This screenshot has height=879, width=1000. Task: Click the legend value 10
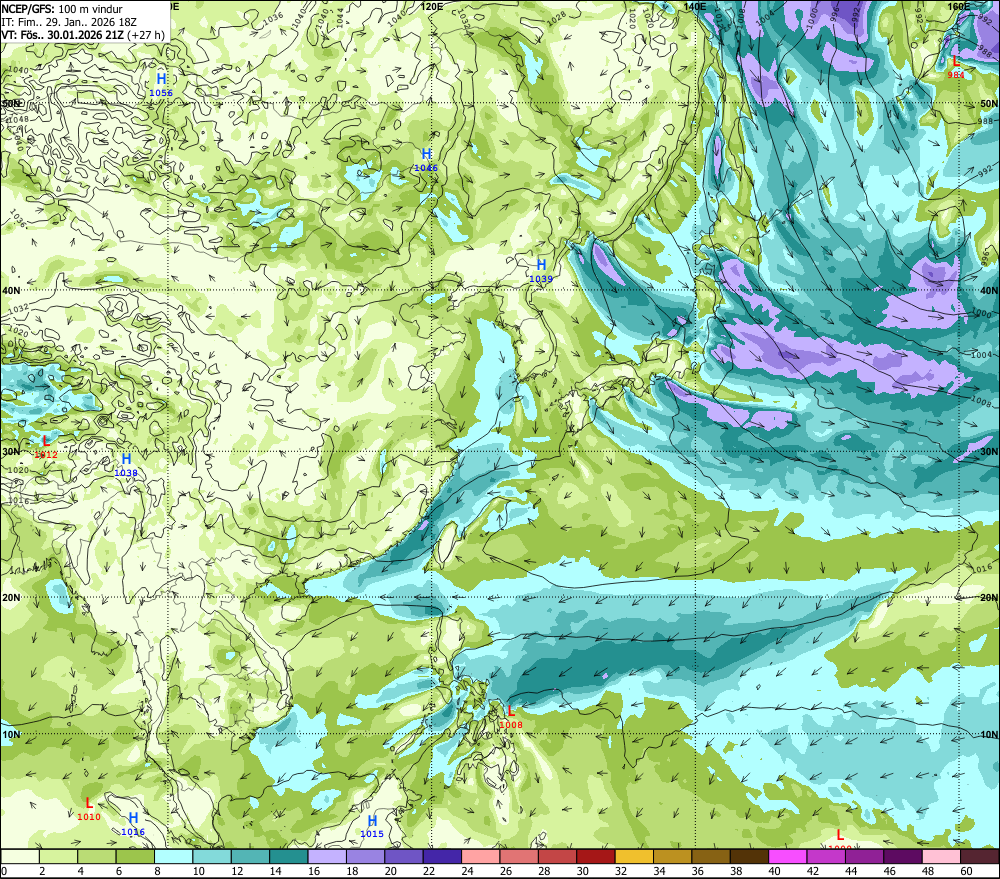coord(199,871)
